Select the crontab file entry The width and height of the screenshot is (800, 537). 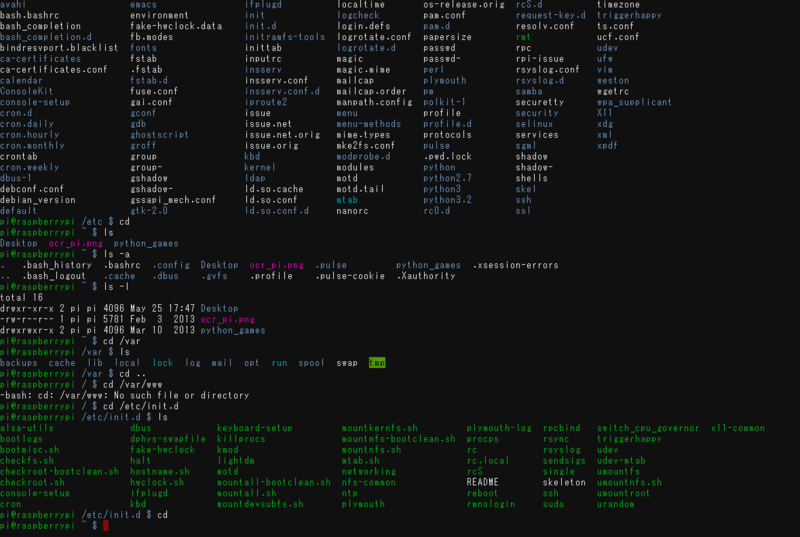(x=19, y=157)
